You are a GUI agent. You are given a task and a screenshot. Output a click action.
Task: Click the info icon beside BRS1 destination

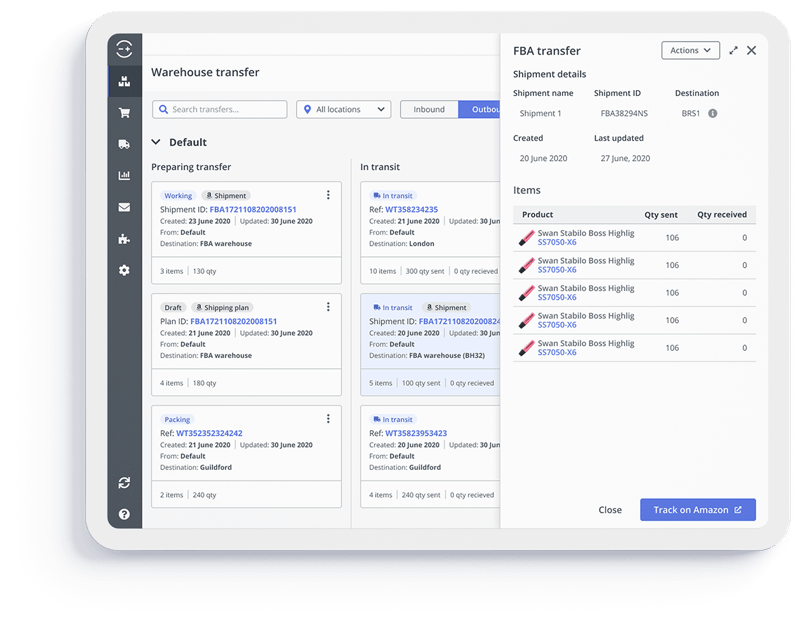coord(713,113)
